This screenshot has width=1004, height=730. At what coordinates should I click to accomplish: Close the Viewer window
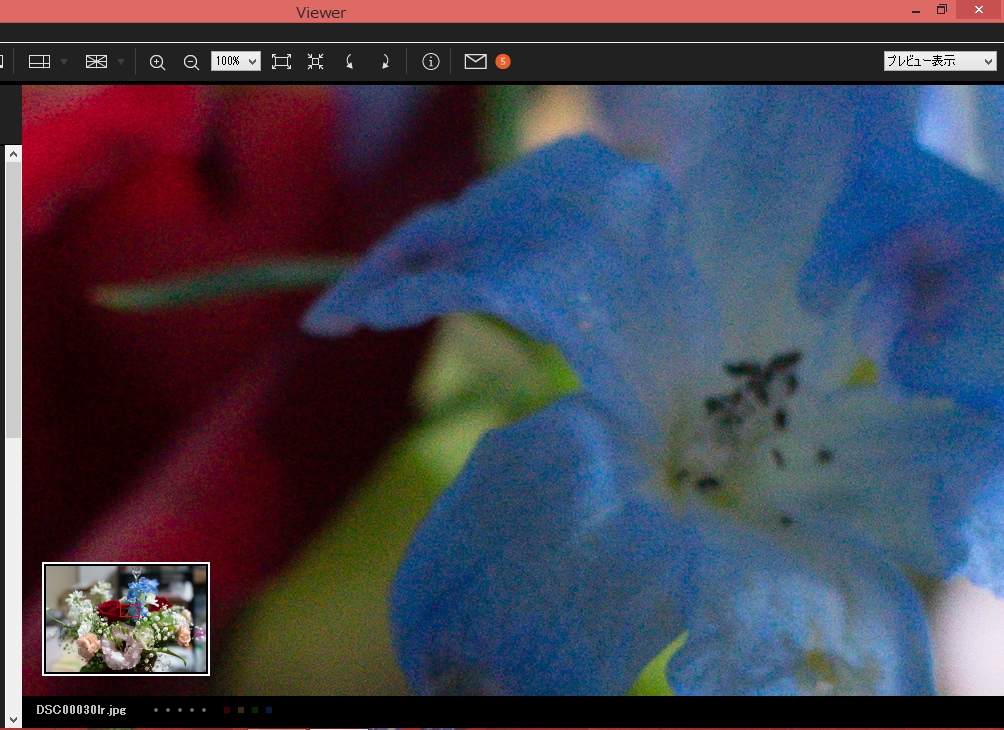tap(979, 10)
